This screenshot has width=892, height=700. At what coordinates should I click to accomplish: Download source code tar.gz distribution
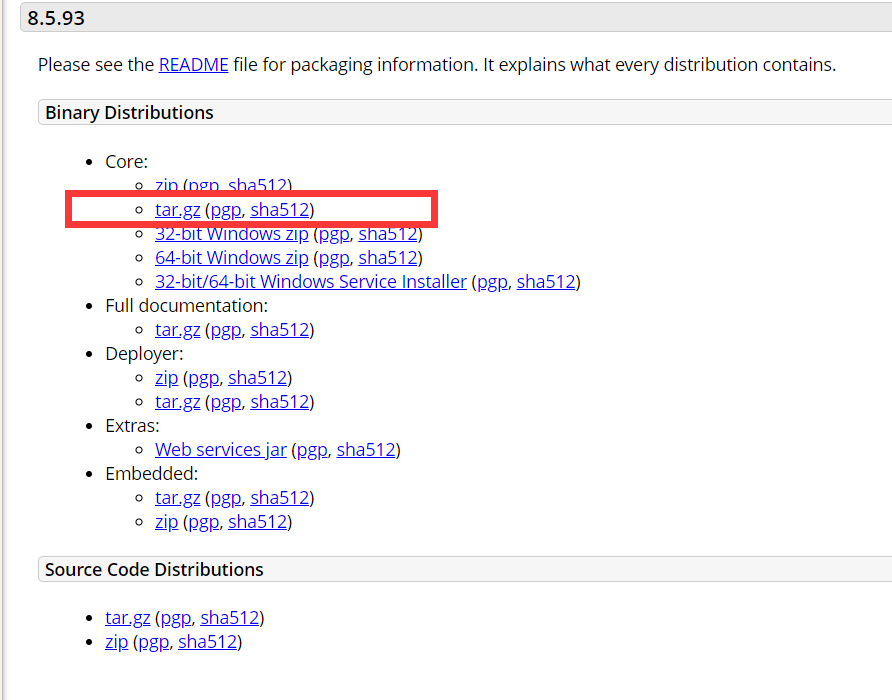(x=128, y=618)
